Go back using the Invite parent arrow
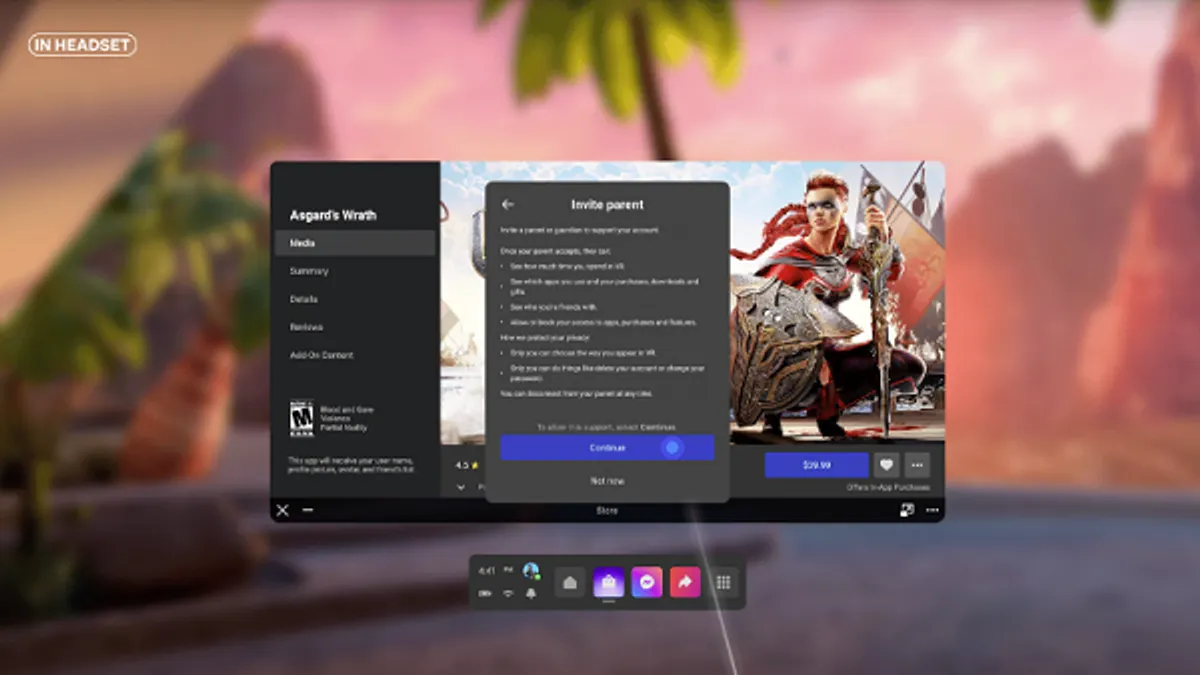The width and height of the screenshot is (1200, 675). coord(507,204)
